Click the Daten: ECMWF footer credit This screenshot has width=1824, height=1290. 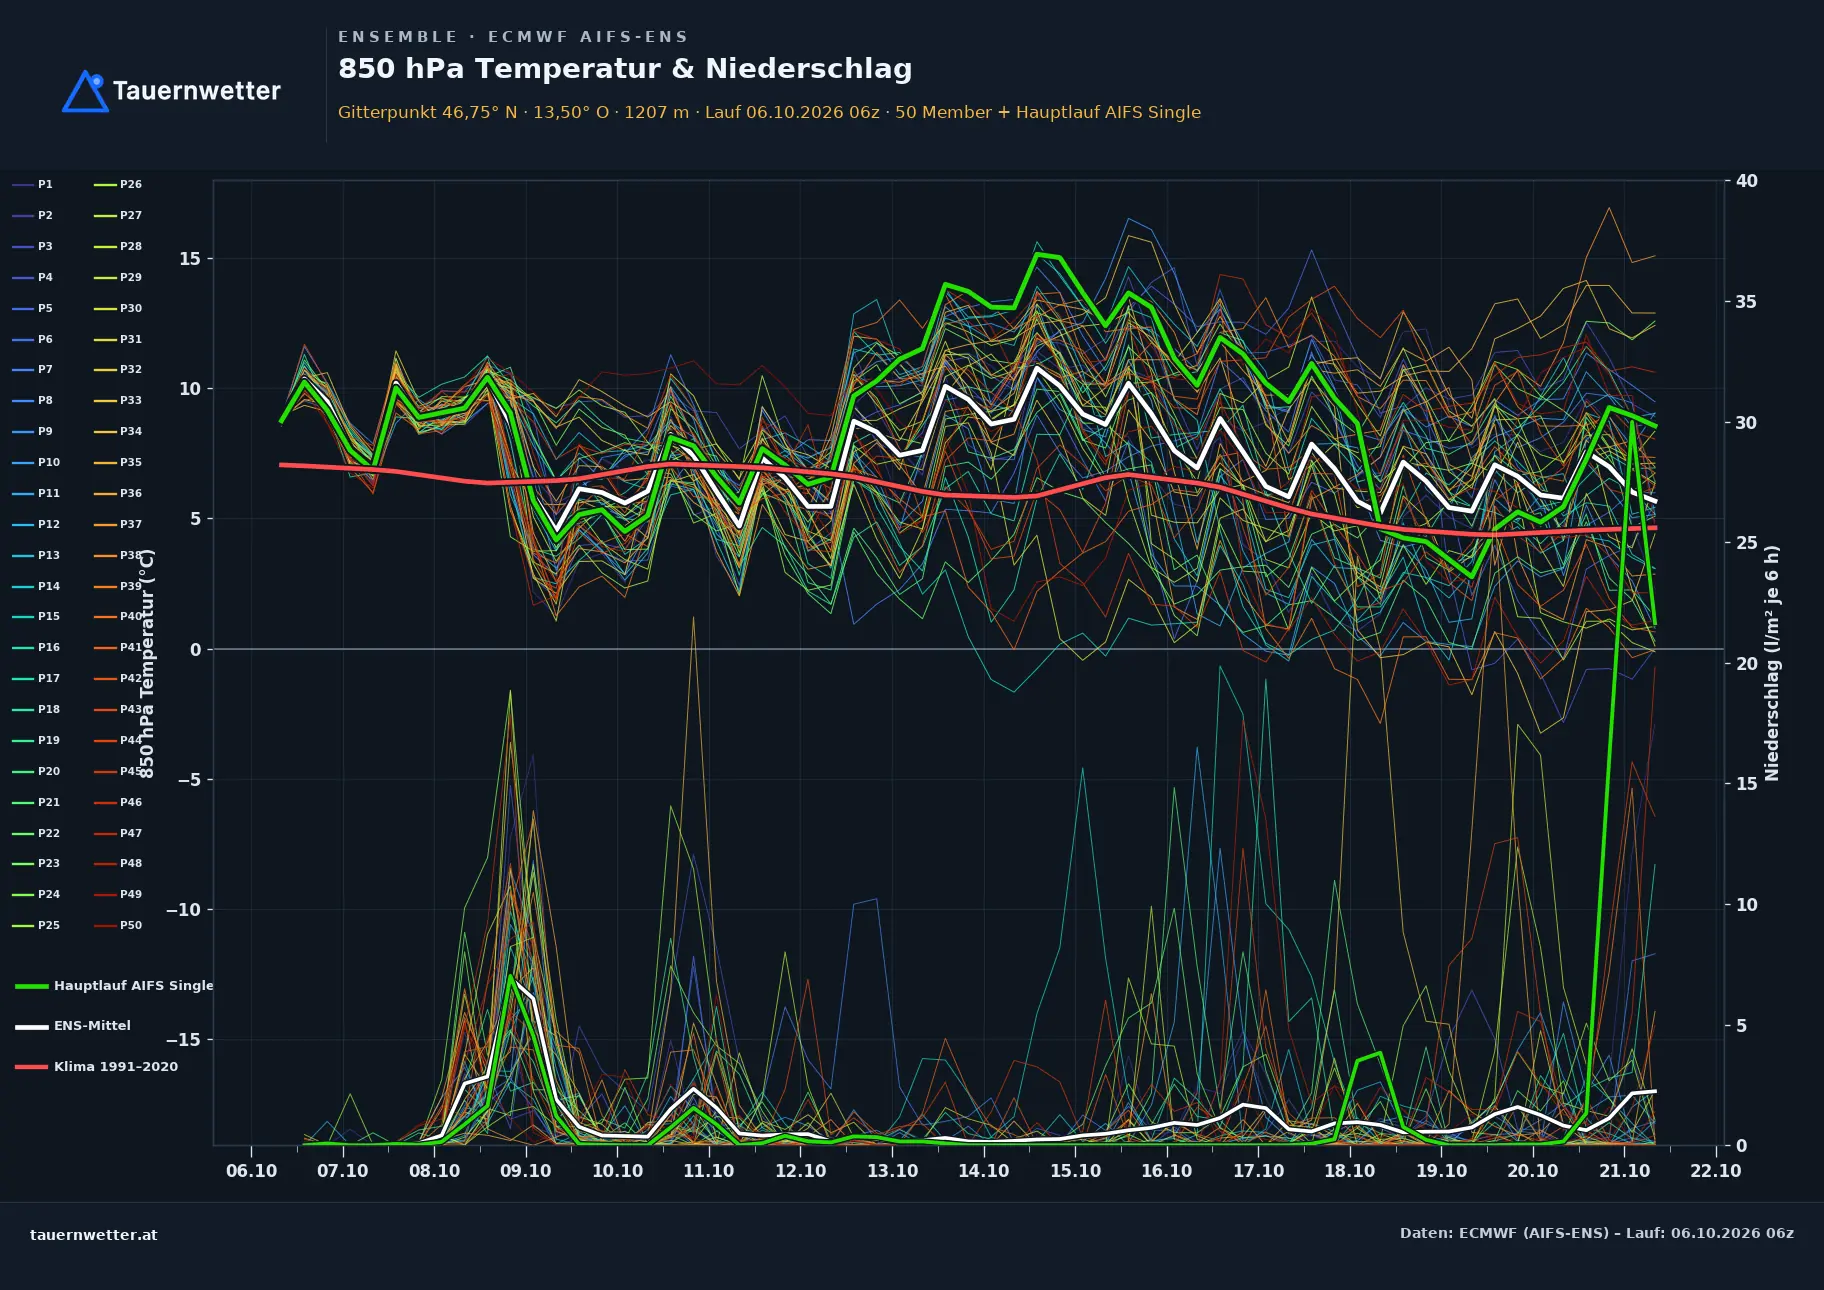point(1596,1233)
